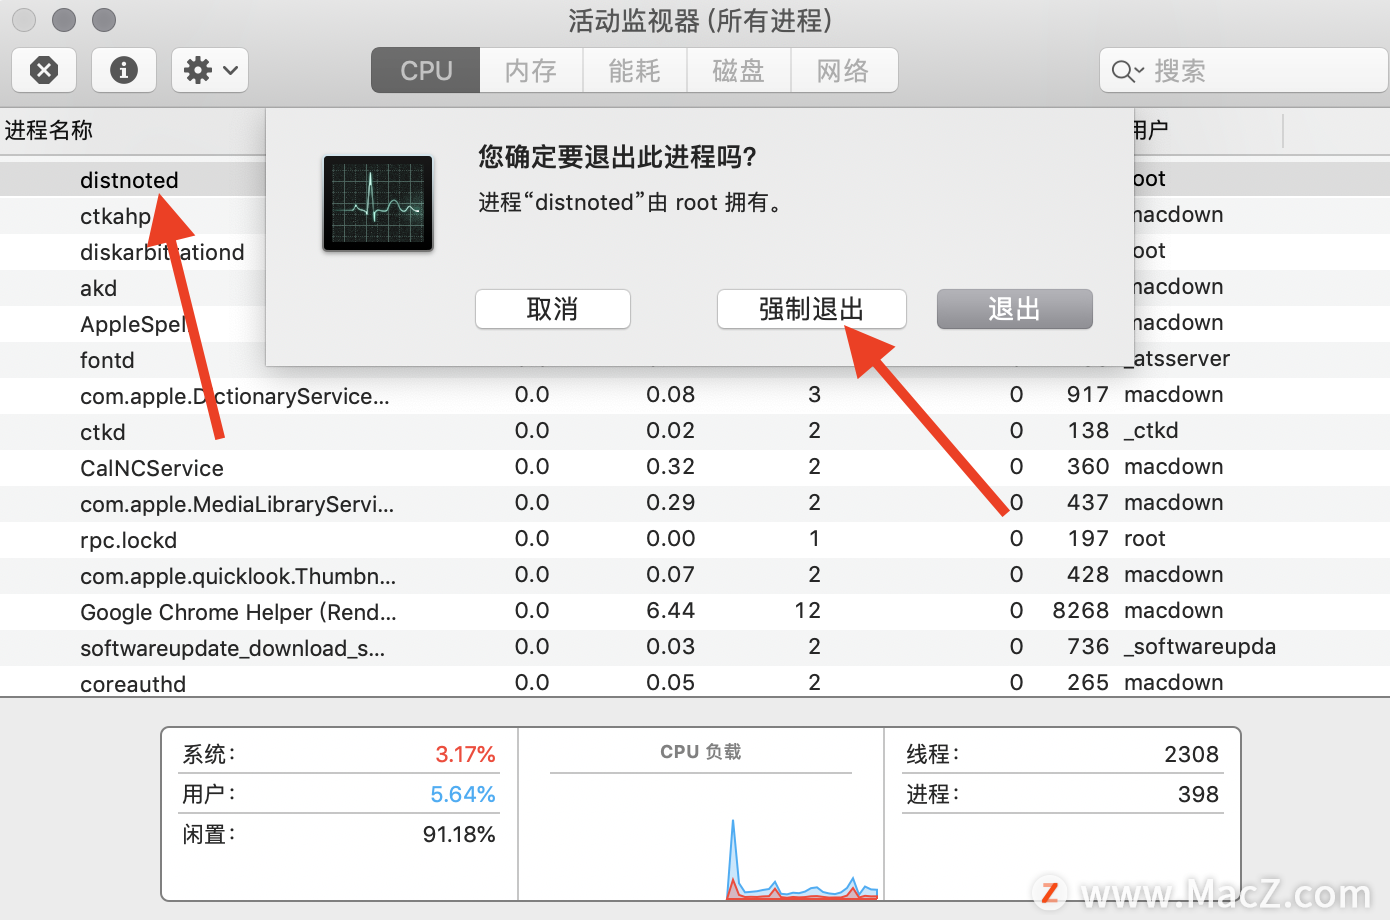Screen dimensions: 1390x920
Task: Switch to the CPU tab
Action: (x=426, y=71)
